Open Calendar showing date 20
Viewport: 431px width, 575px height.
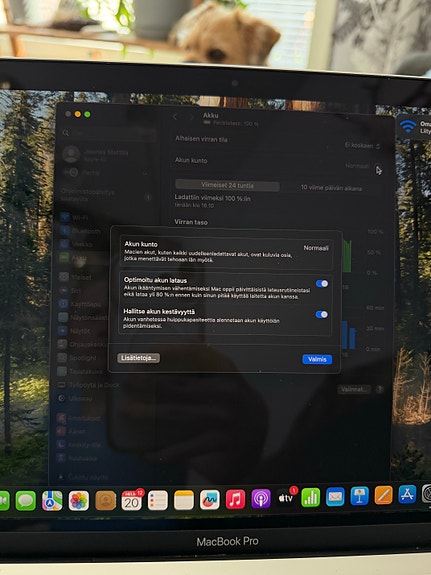[132, 500]
